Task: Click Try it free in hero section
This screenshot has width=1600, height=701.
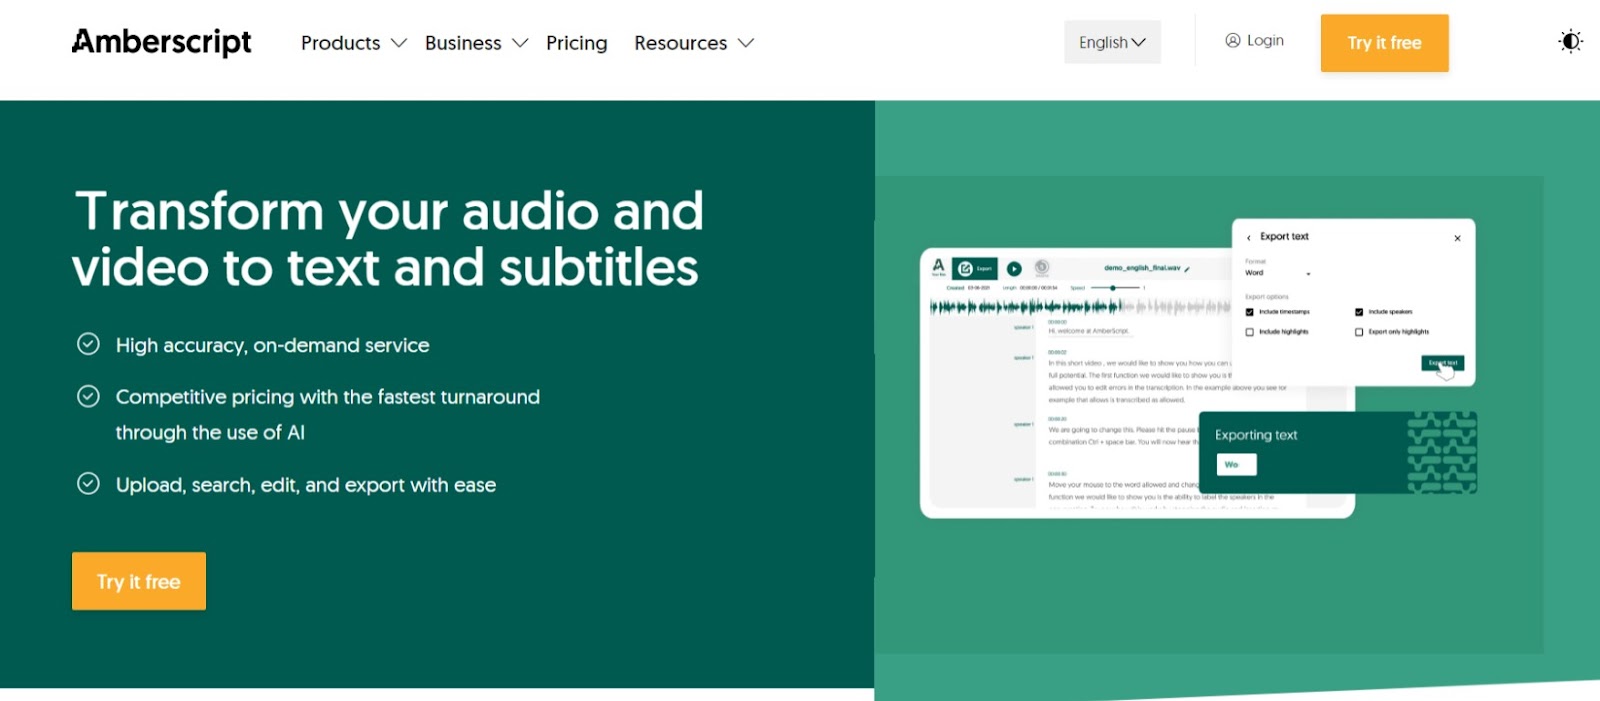Action: pyautogui.click(x=139, y=581)
